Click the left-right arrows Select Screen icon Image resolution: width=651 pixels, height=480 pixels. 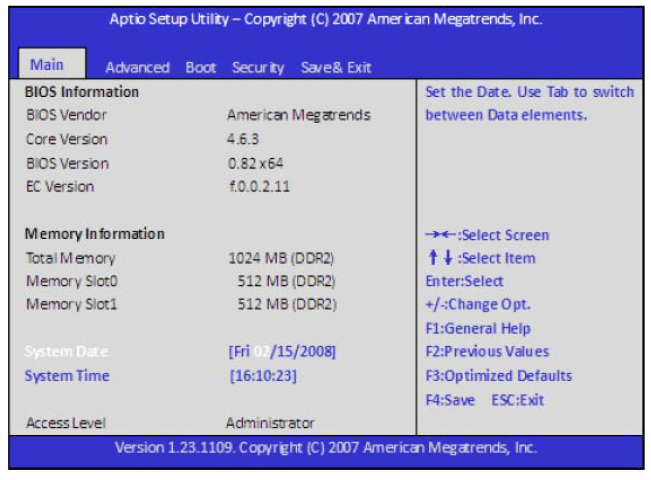(x=440, y=235)
